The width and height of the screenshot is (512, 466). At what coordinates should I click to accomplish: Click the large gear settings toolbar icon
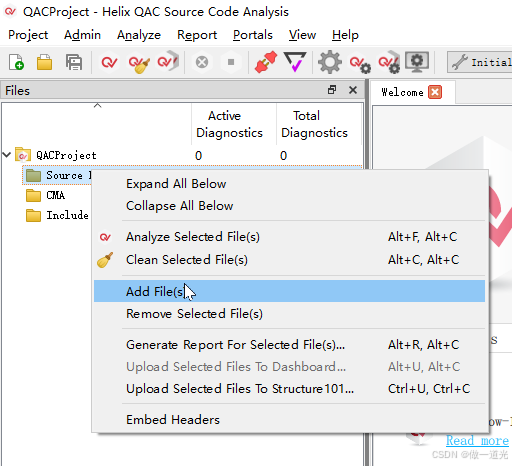coord(330,62)
